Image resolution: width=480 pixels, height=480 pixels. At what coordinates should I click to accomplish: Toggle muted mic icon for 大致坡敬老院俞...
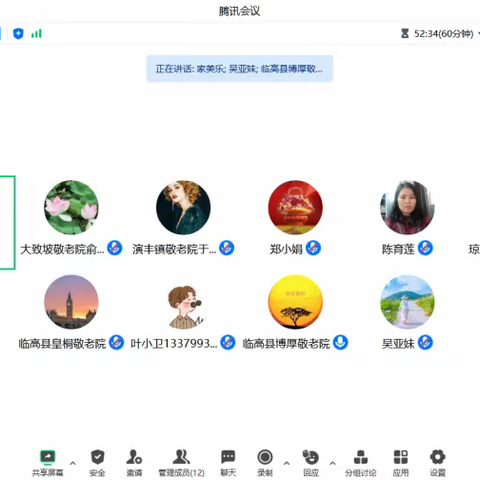coord(115,248)
